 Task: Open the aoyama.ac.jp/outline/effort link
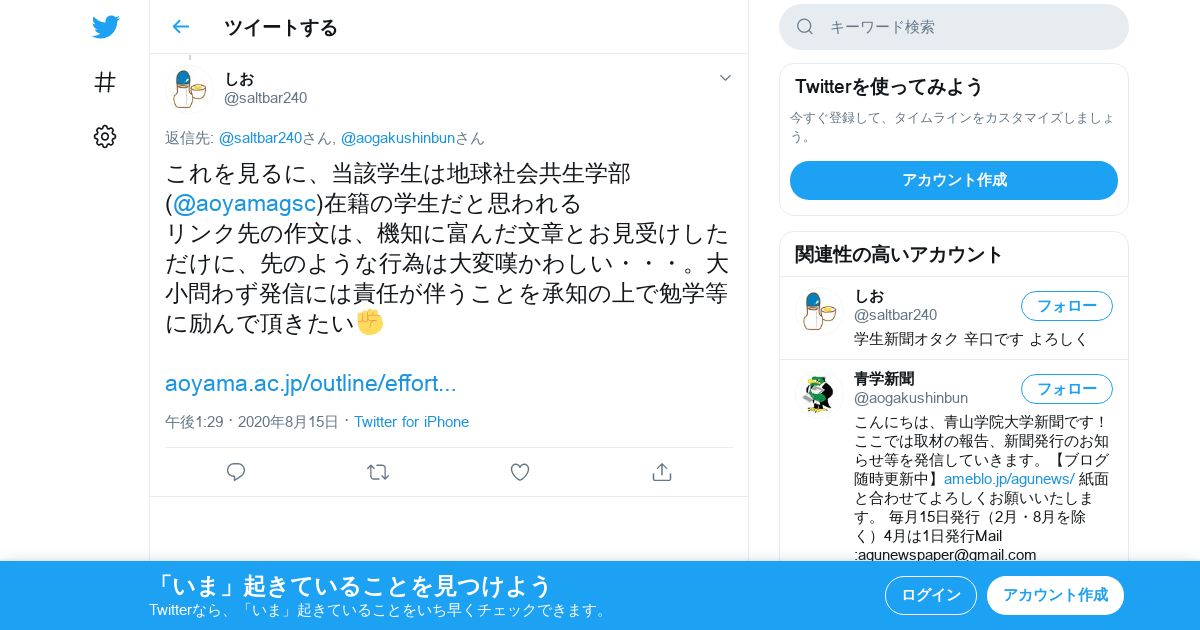point(311,383)
